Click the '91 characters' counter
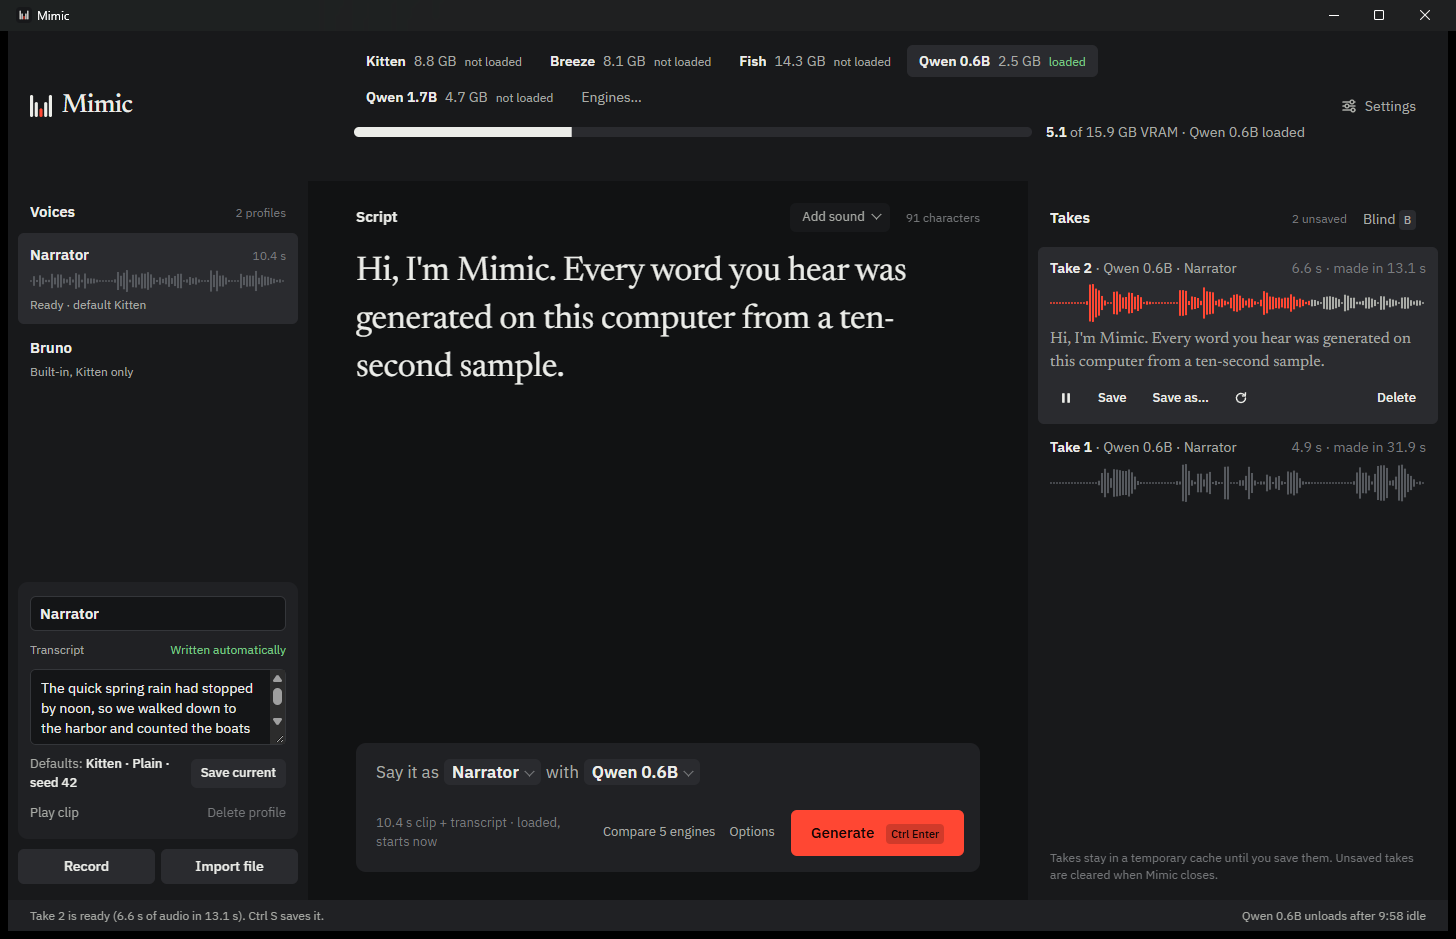Image resolution: width=1456 pixels, height=939 pixels. coord(943,218)
